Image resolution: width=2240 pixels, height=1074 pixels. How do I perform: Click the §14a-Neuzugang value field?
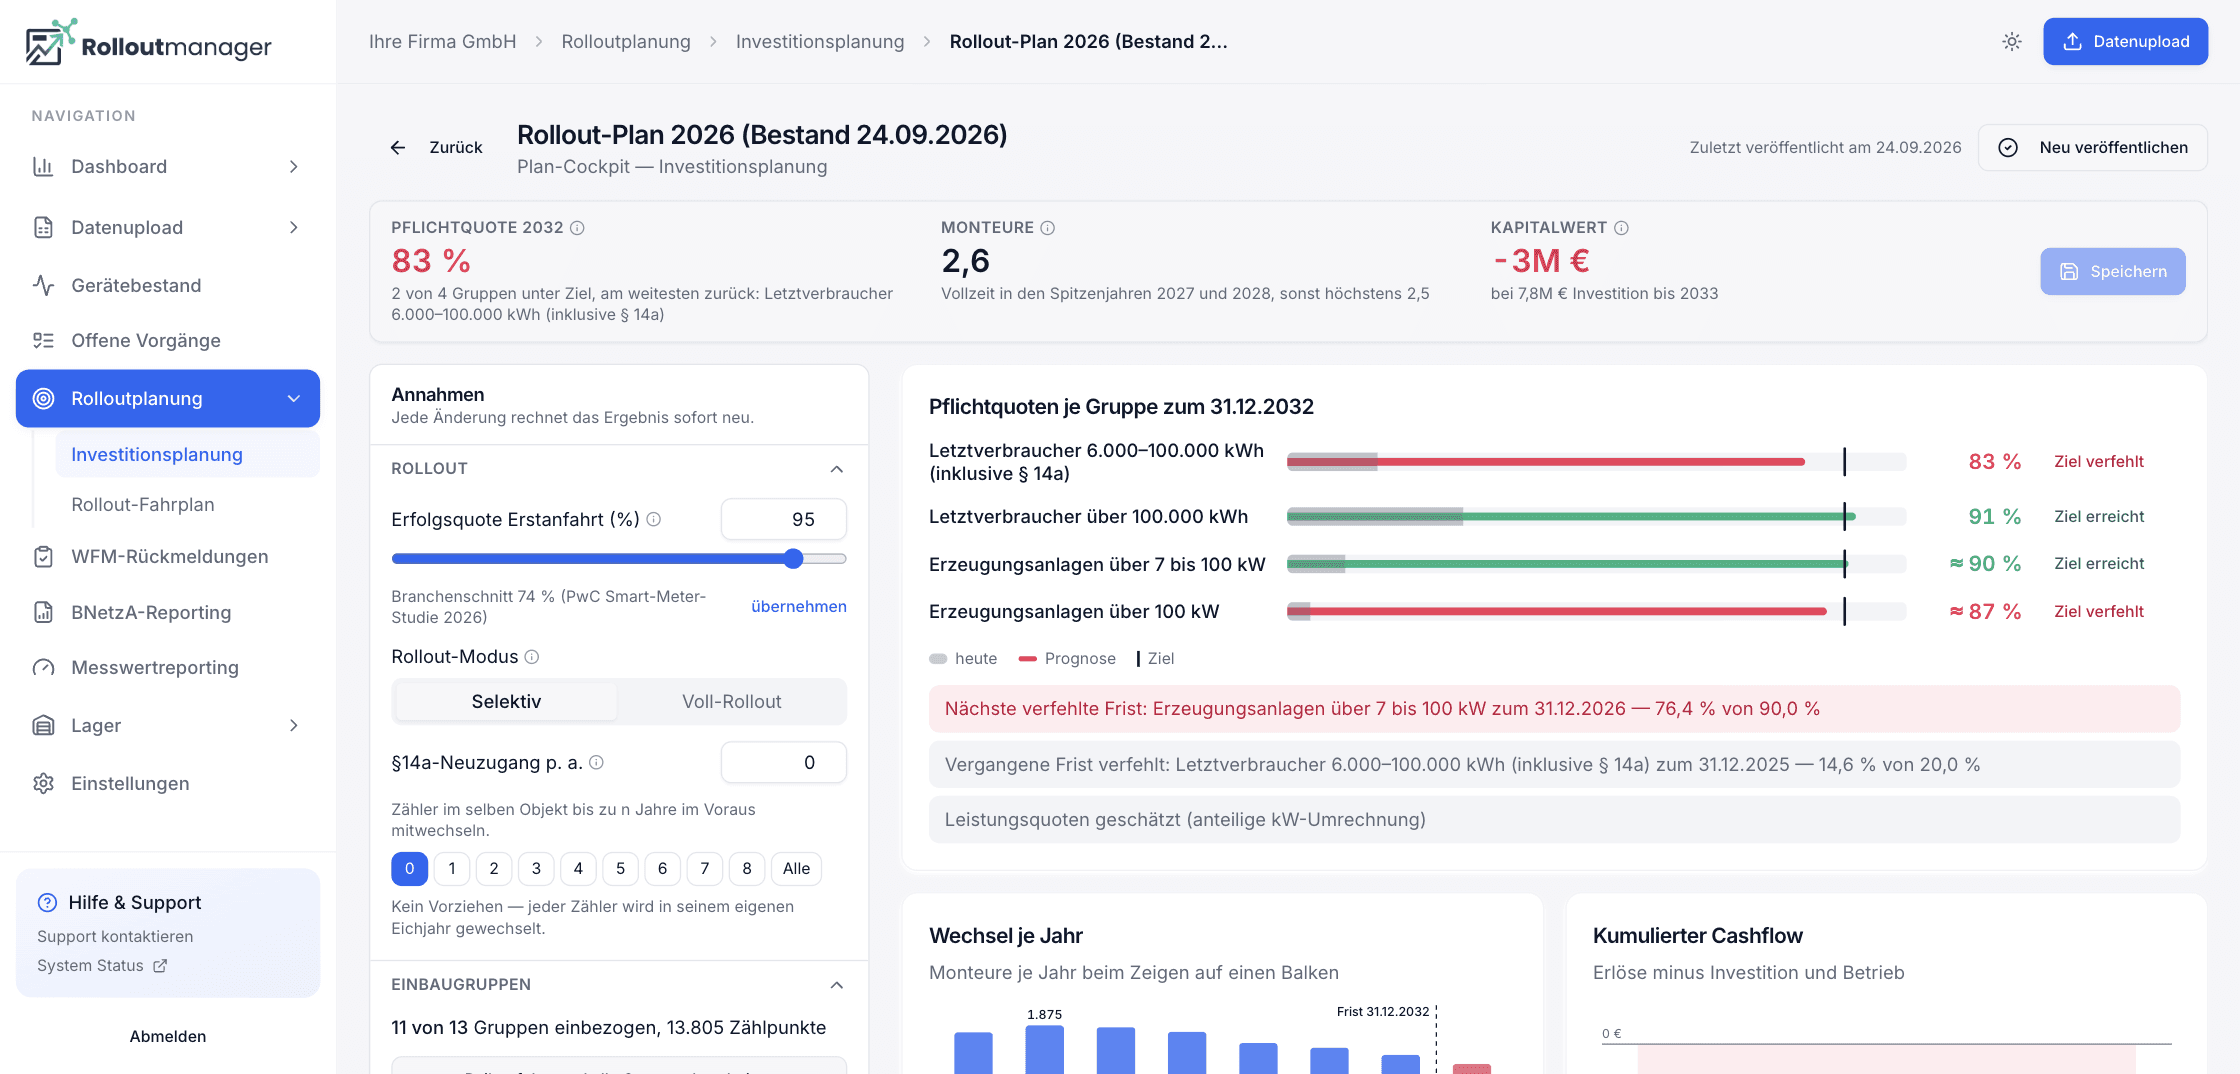pos(784,762)
